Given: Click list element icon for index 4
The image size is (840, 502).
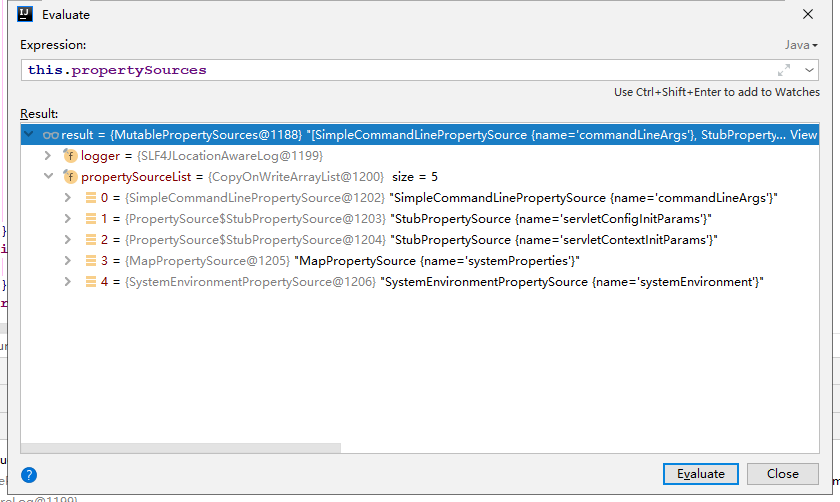Looking at the screenshot, I should click(x=91, y=282).
